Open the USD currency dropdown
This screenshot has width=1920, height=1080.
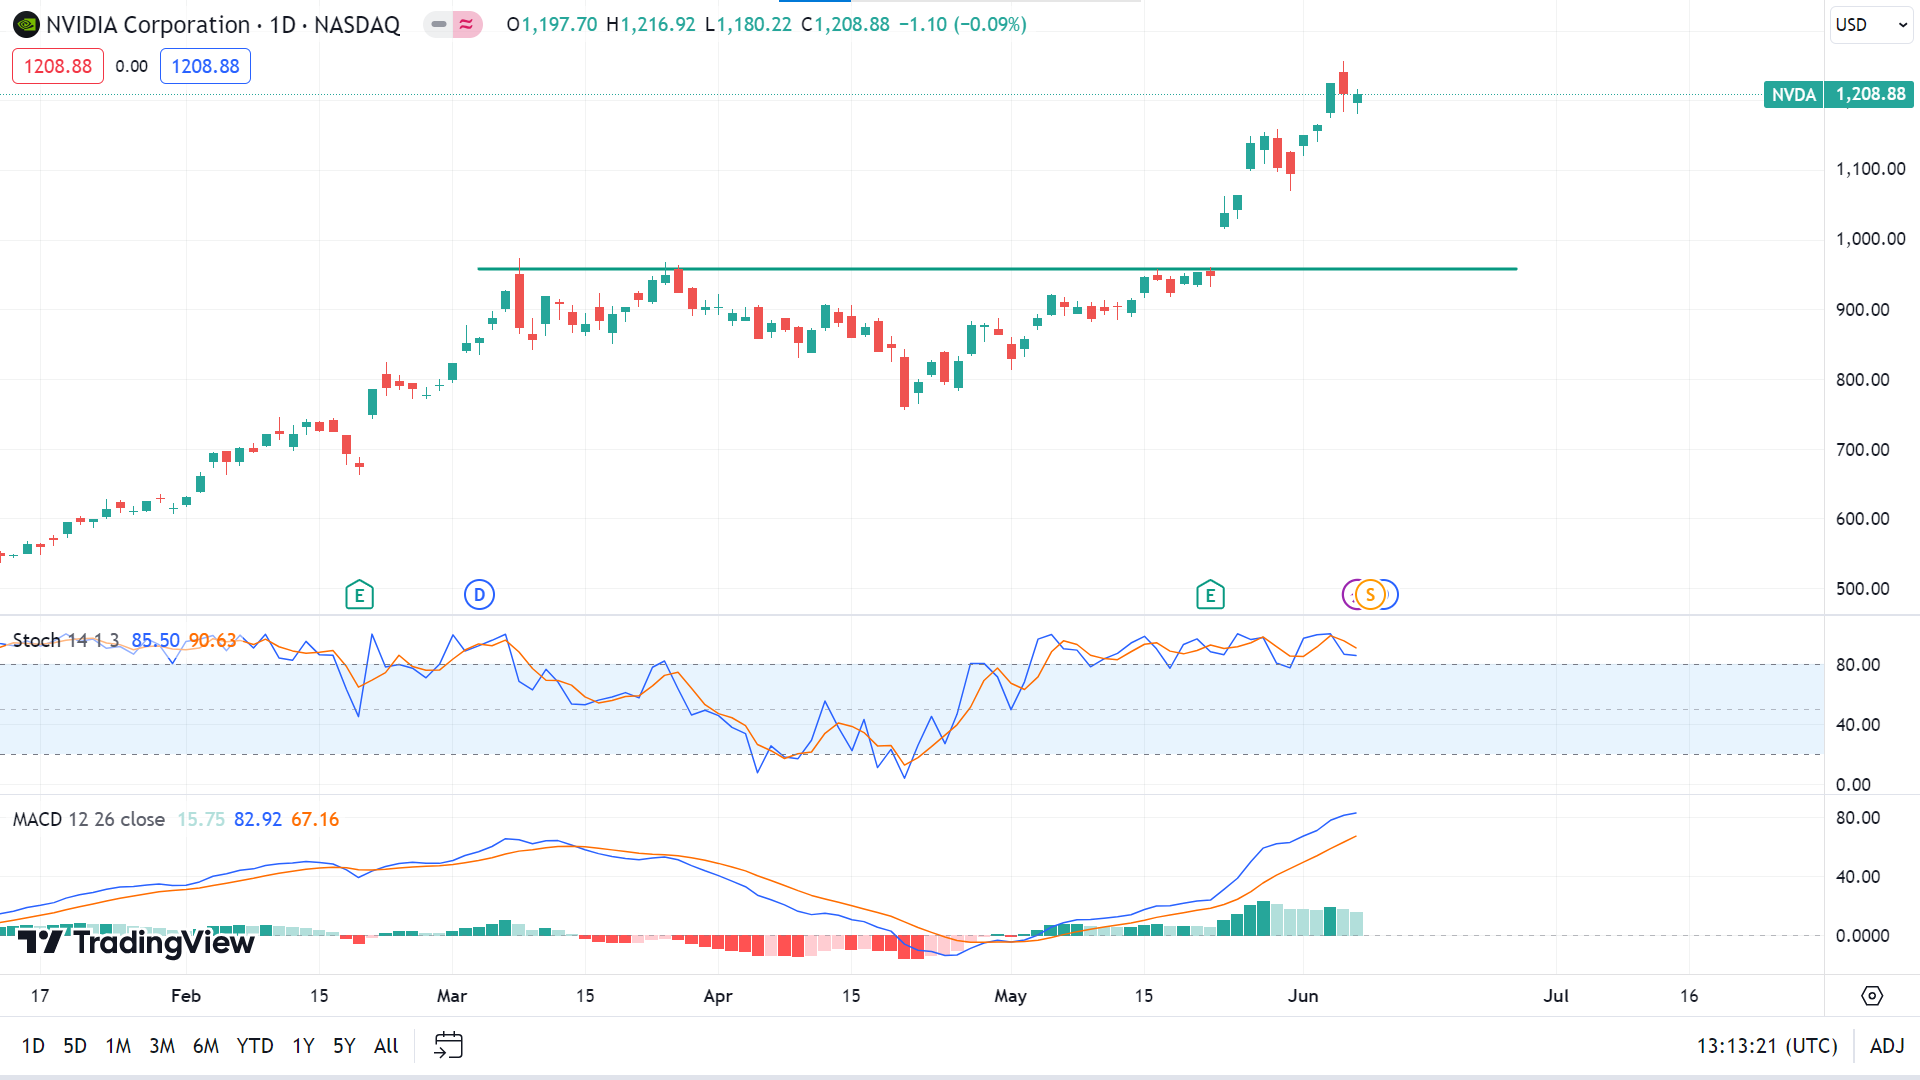(1872, 25)
